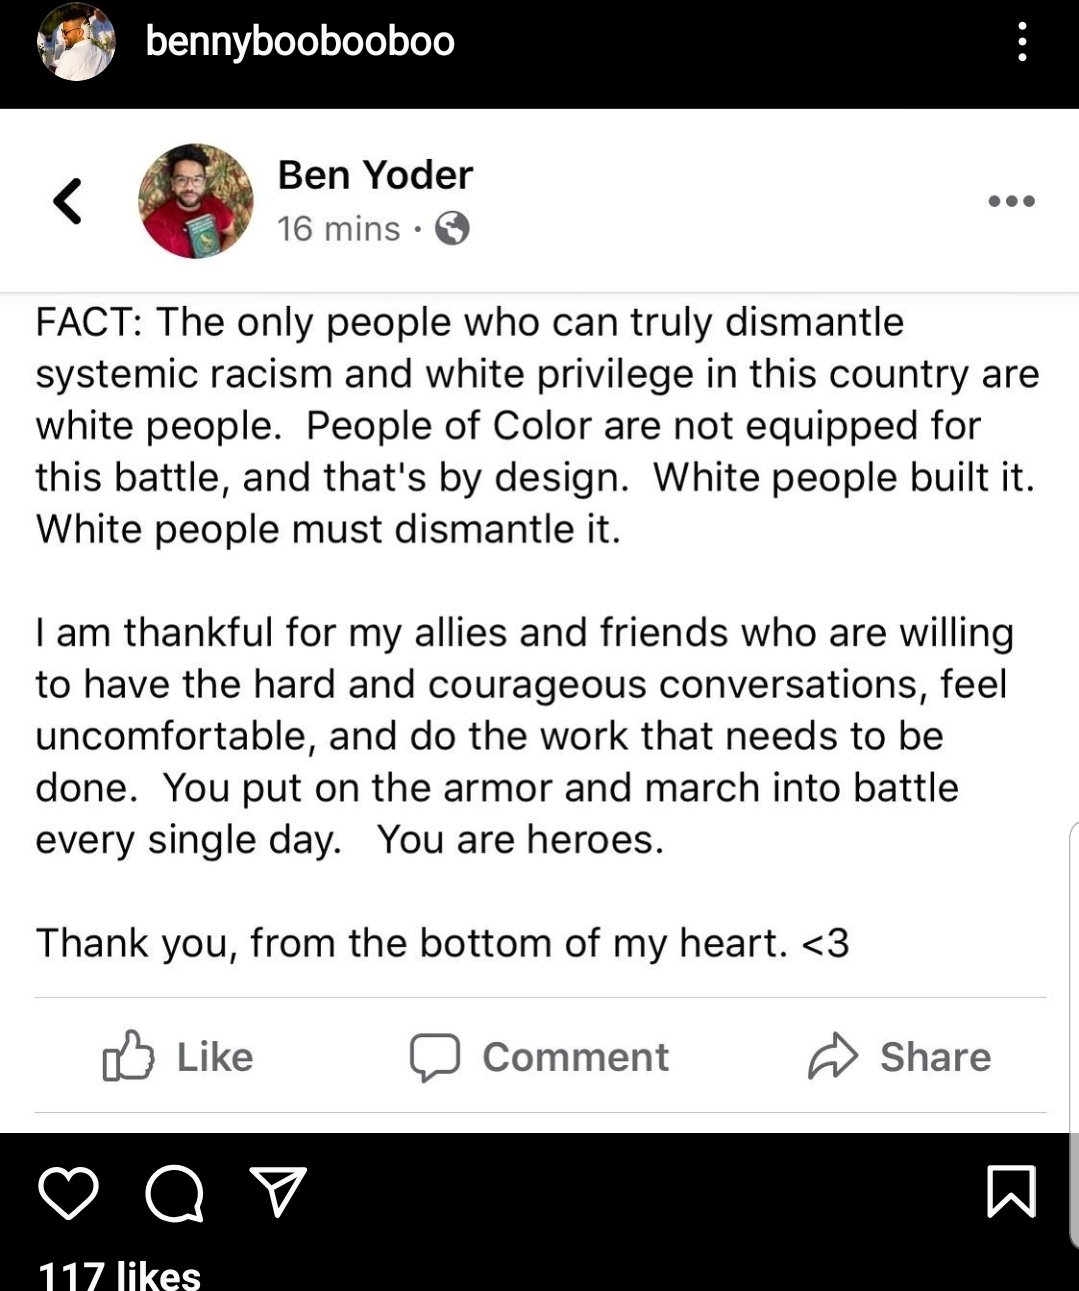1079x1291 pixels.
Task: Tap the Facebook Comment button
Action: tap(540, 1057)
